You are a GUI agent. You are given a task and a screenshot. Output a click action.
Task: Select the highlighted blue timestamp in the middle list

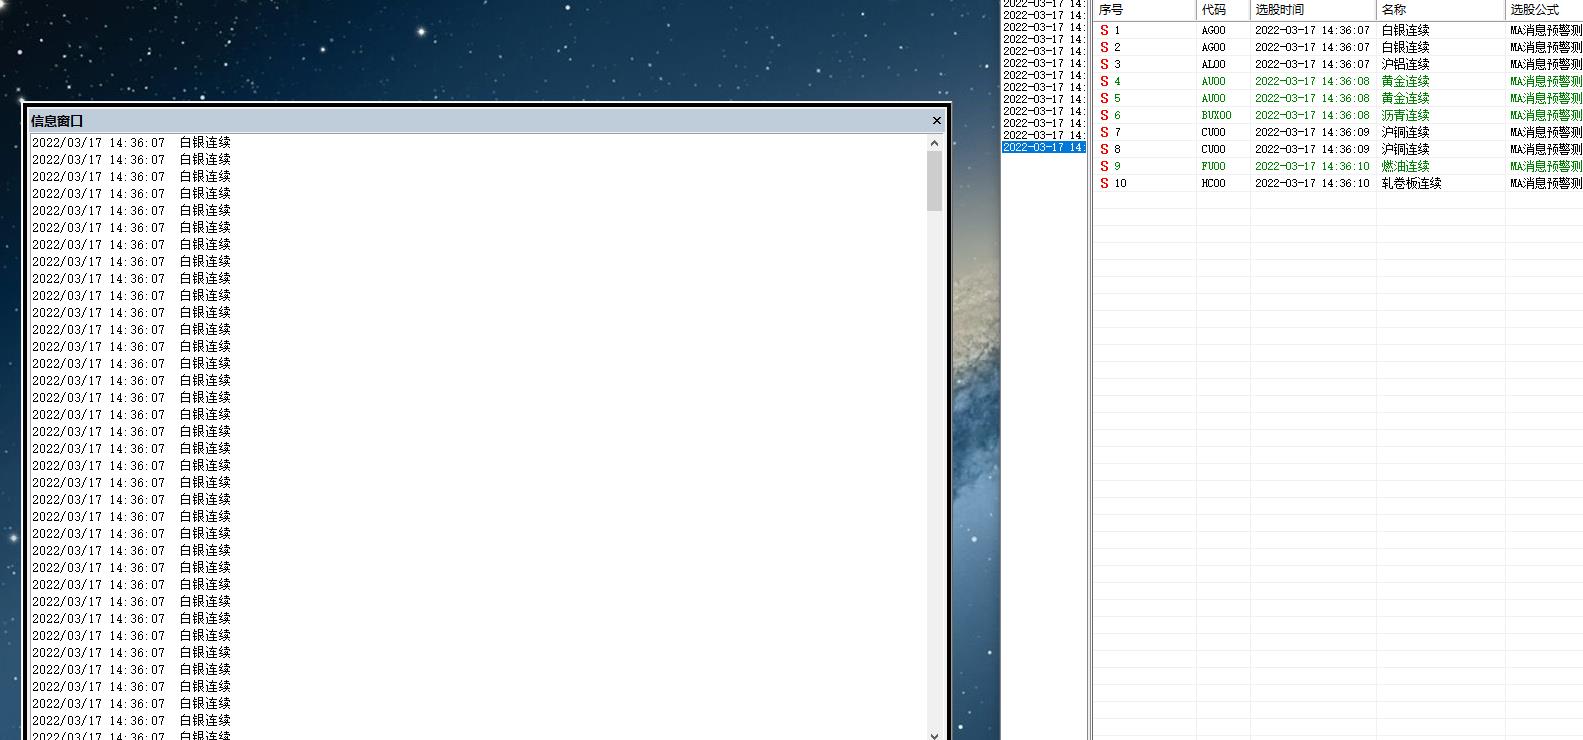pos(1043,147)
